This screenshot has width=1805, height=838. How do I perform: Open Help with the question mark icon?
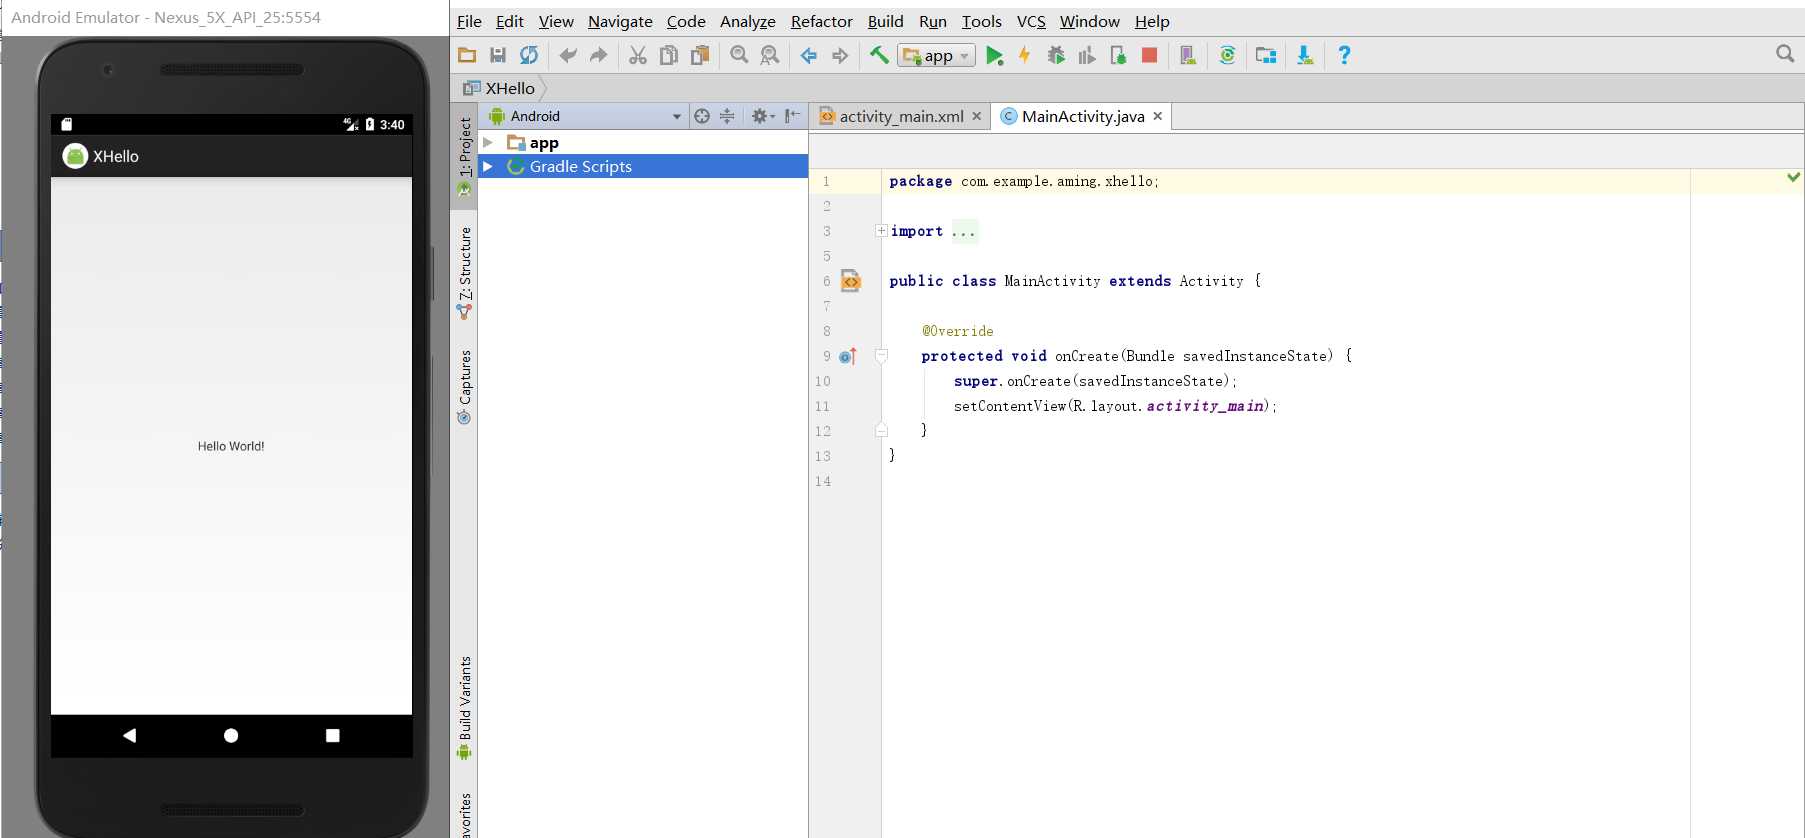click(x=1344, y=55)
